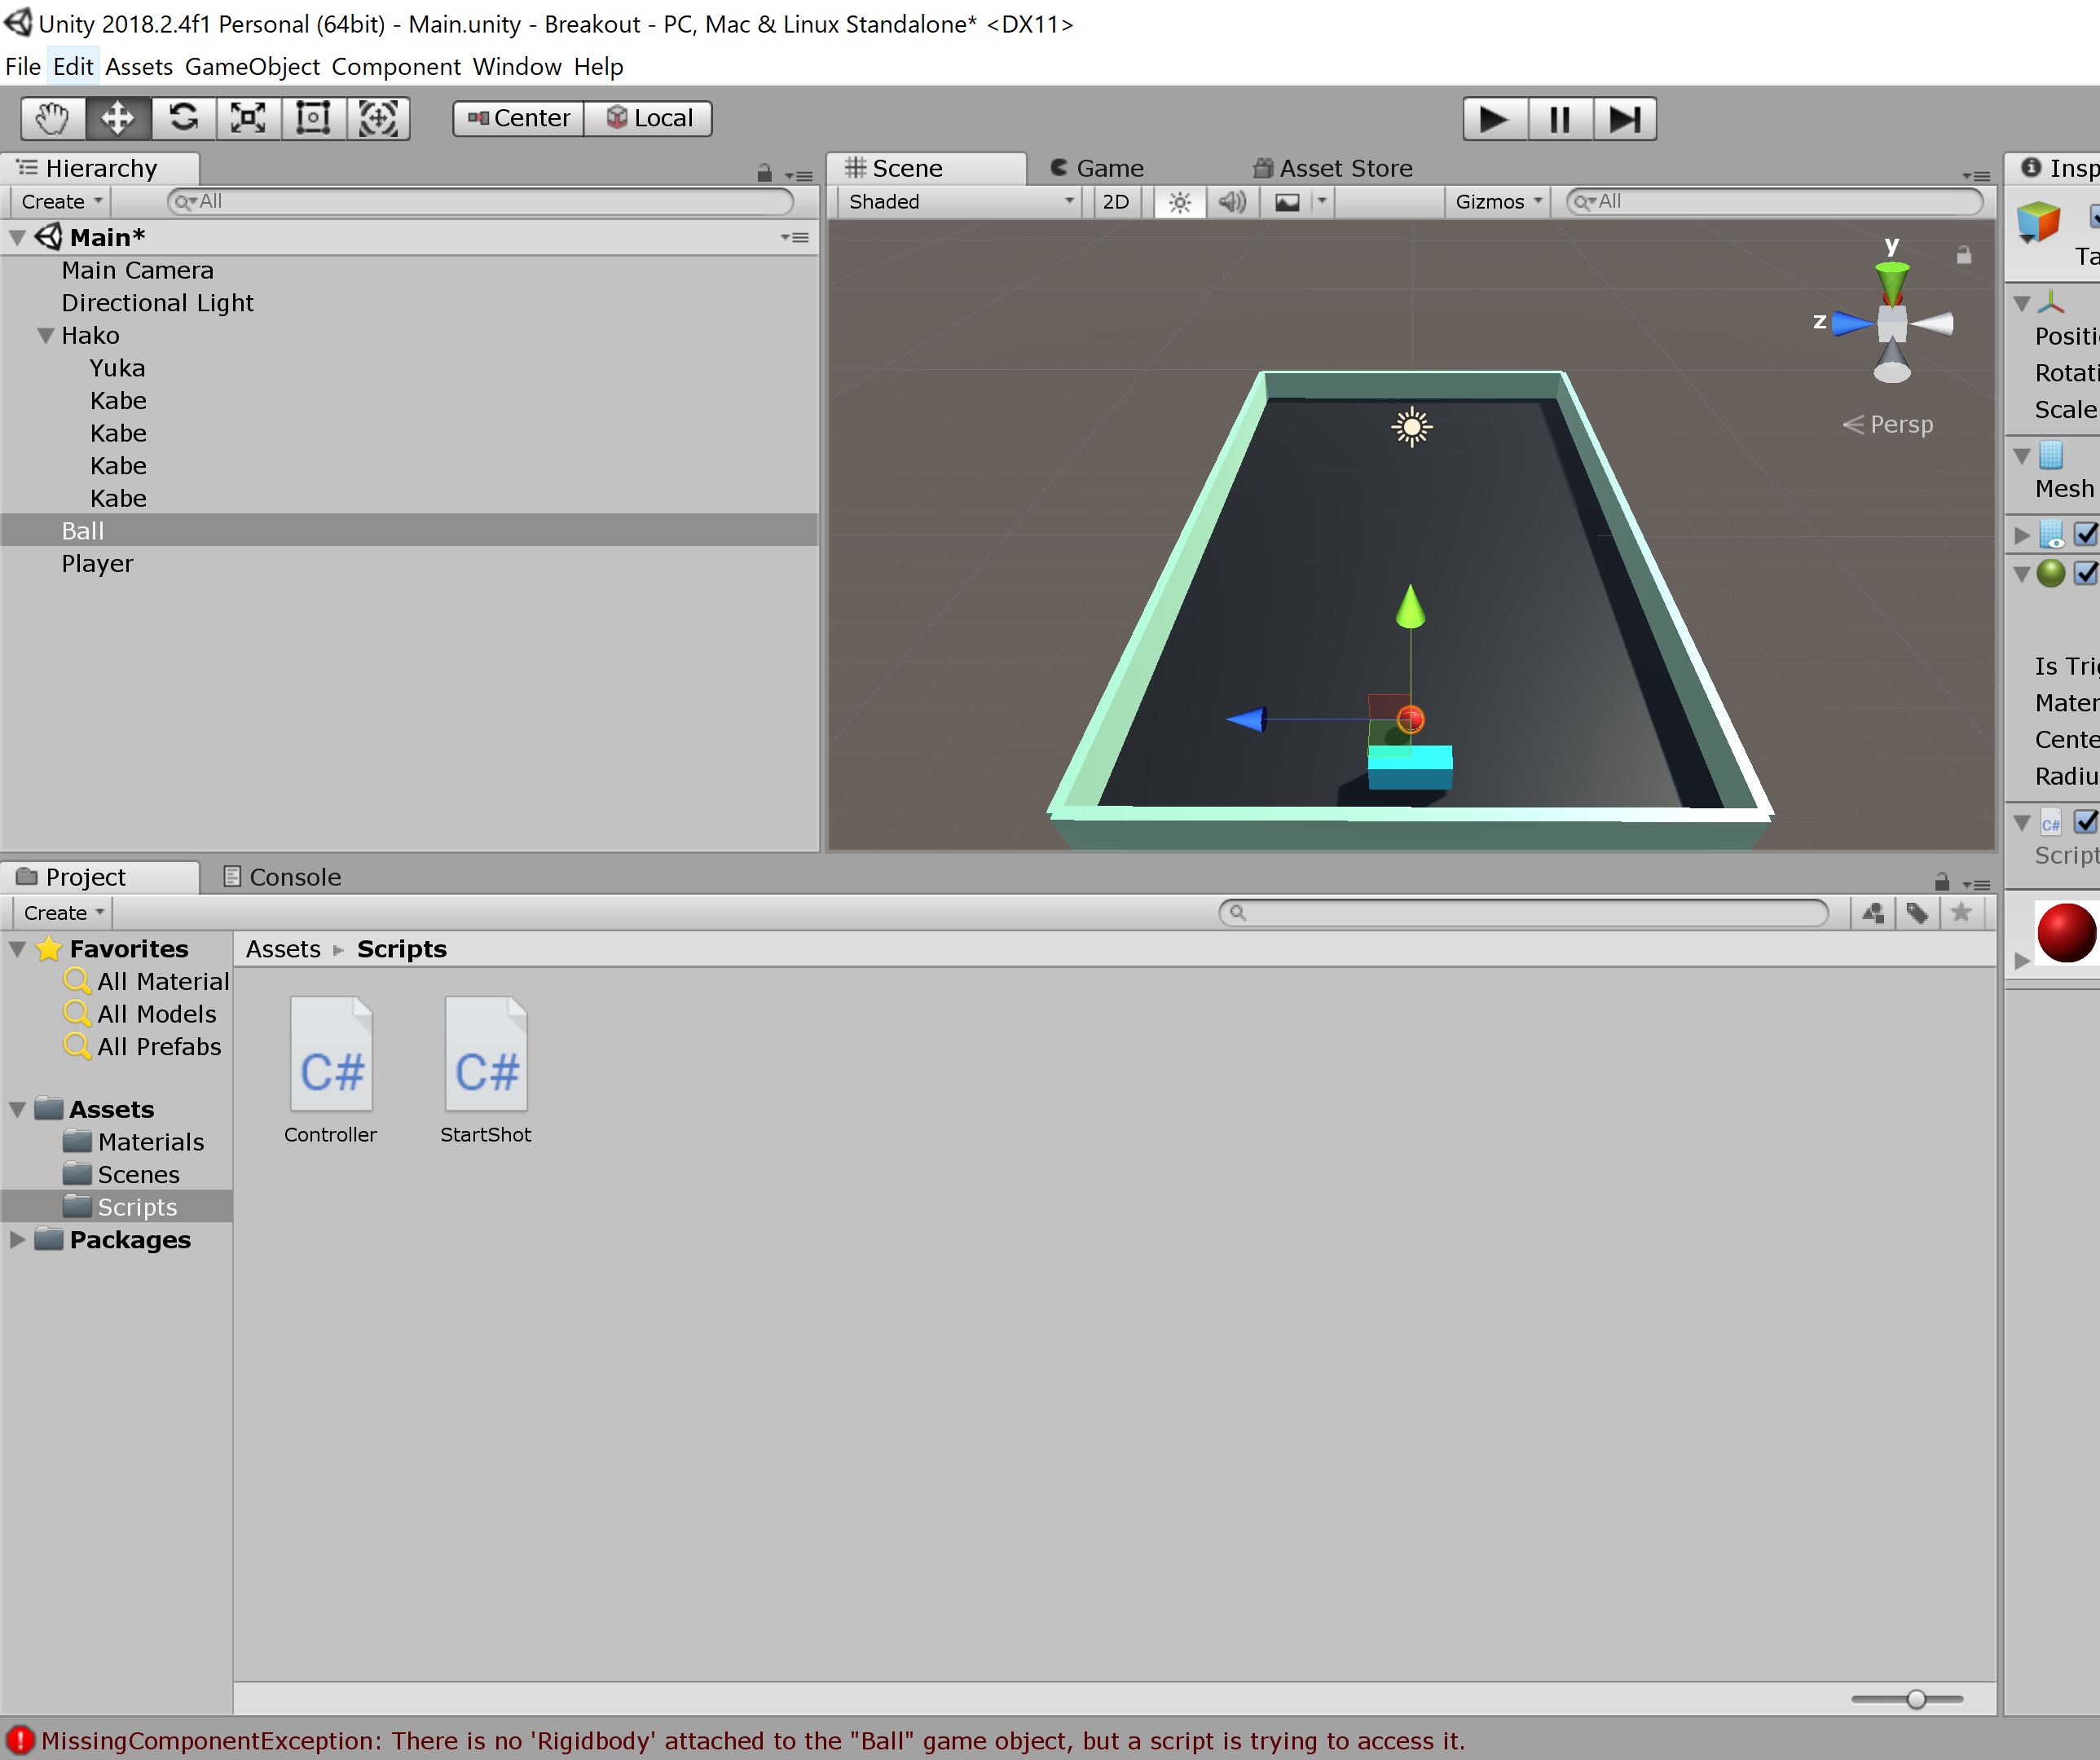Open the Assets menu
The width and height of the screenshot is (2100, 1760).
coord(139,67)
